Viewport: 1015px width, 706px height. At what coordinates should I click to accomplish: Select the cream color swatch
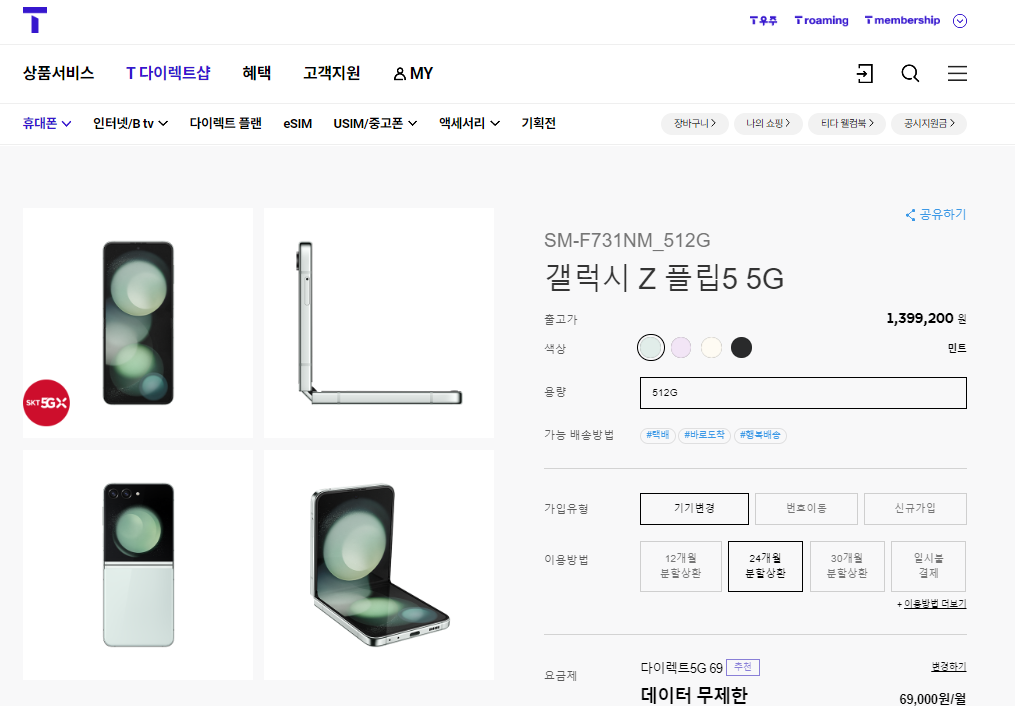[x=711, y=347]
